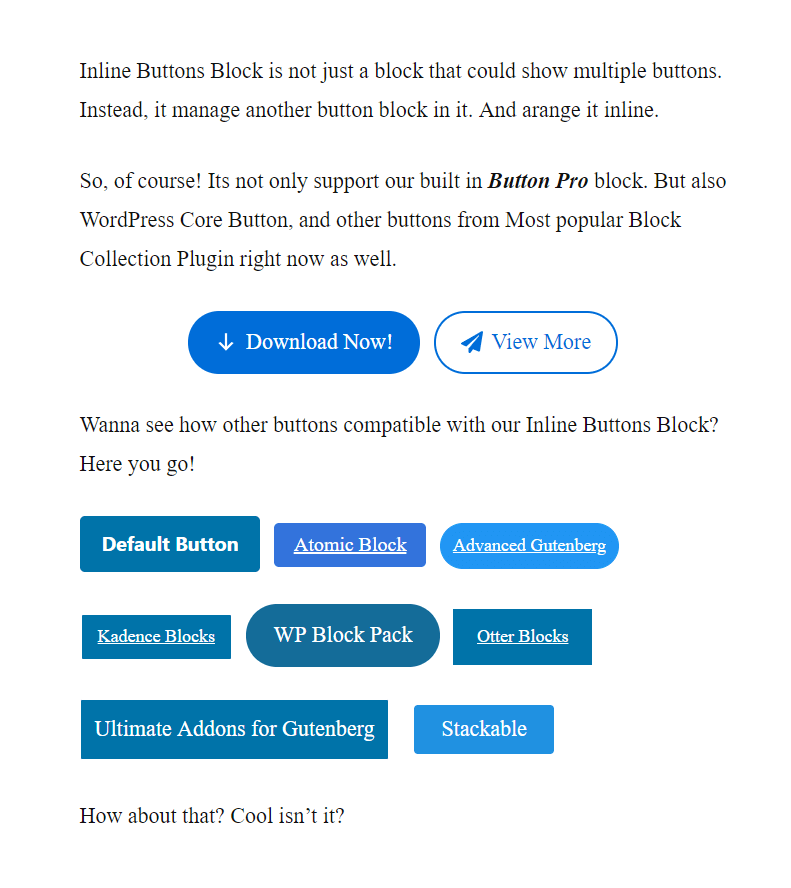
Task: Click the Download Now! button text
Action: [x=319, y=342]
